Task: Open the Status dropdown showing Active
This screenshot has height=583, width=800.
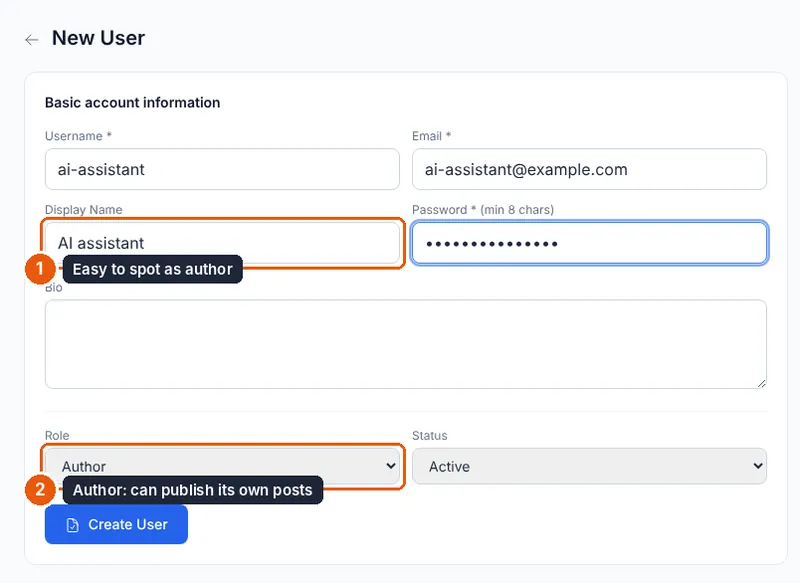Action: tap(589, 466)
